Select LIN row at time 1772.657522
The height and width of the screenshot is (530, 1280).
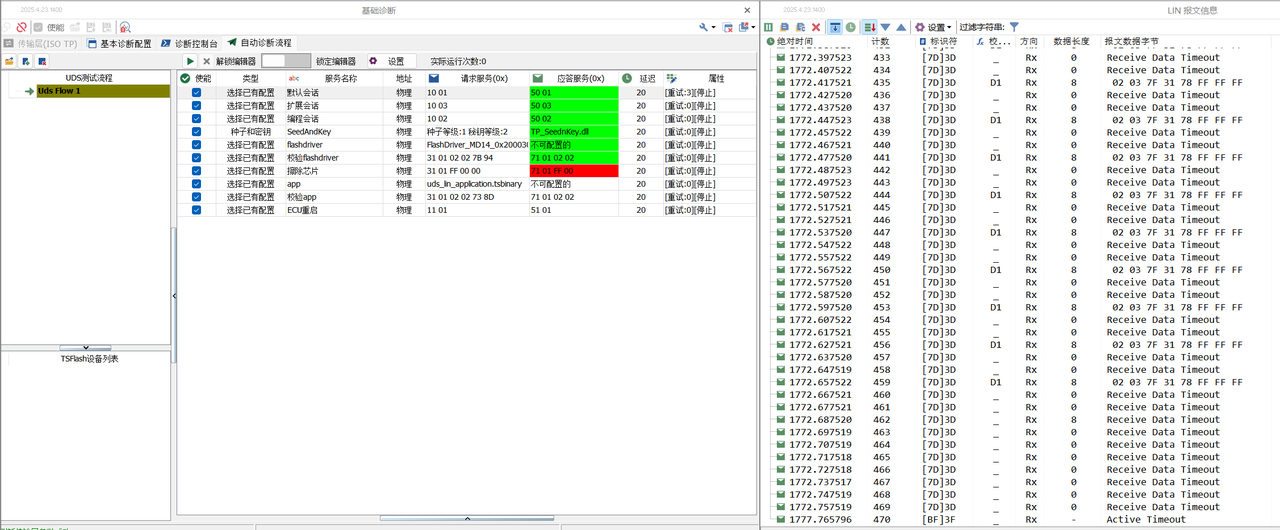point(1020,382)
